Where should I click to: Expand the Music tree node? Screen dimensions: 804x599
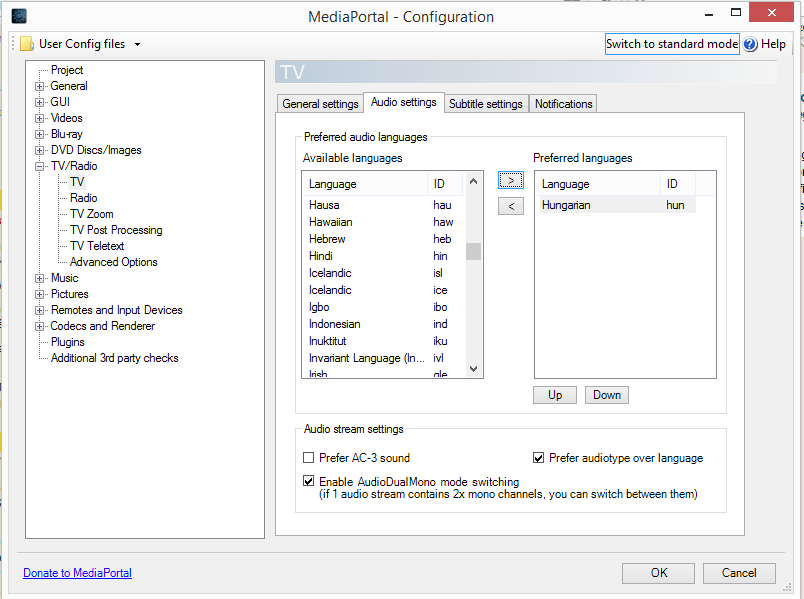39,278
